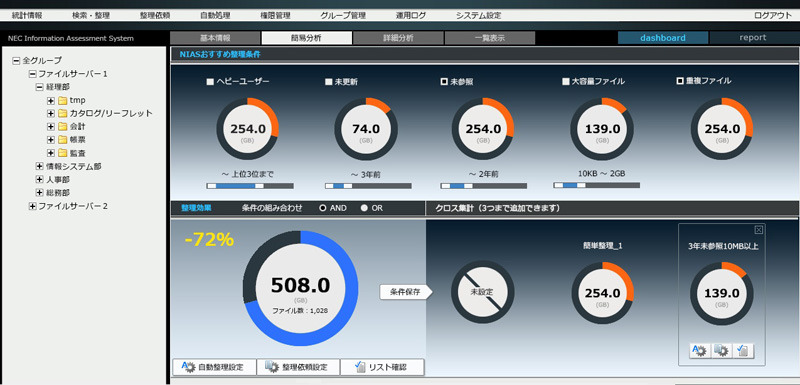This screenshot has width=800, height=385.
Task: Click the NIASおすすめ整理条件 header
Action: pyautogui.click(x=220, y=55)
